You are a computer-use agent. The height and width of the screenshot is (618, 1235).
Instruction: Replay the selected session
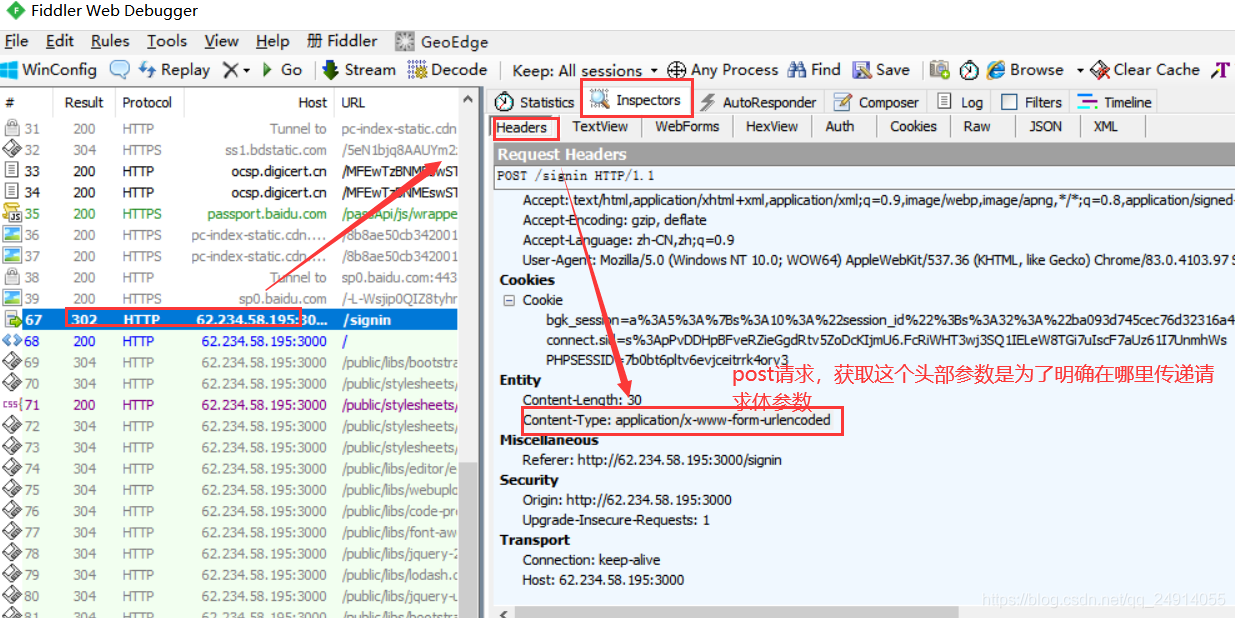(174, 70)
